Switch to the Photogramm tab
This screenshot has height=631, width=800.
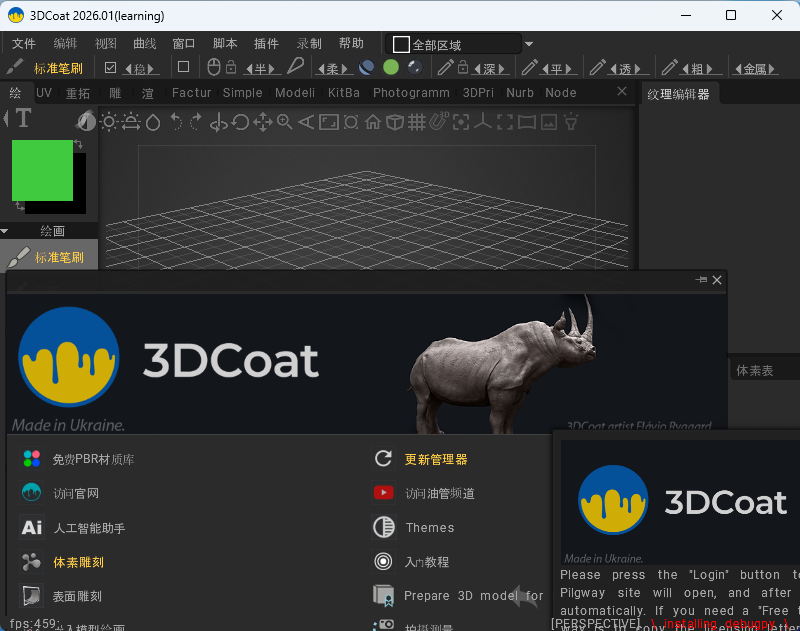[411, 93]
